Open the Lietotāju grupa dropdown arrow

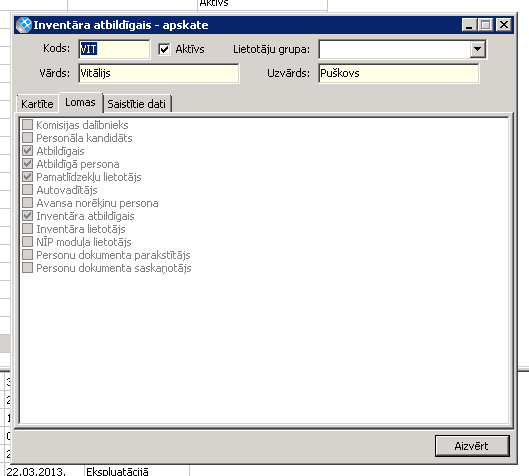click(477, 49)
